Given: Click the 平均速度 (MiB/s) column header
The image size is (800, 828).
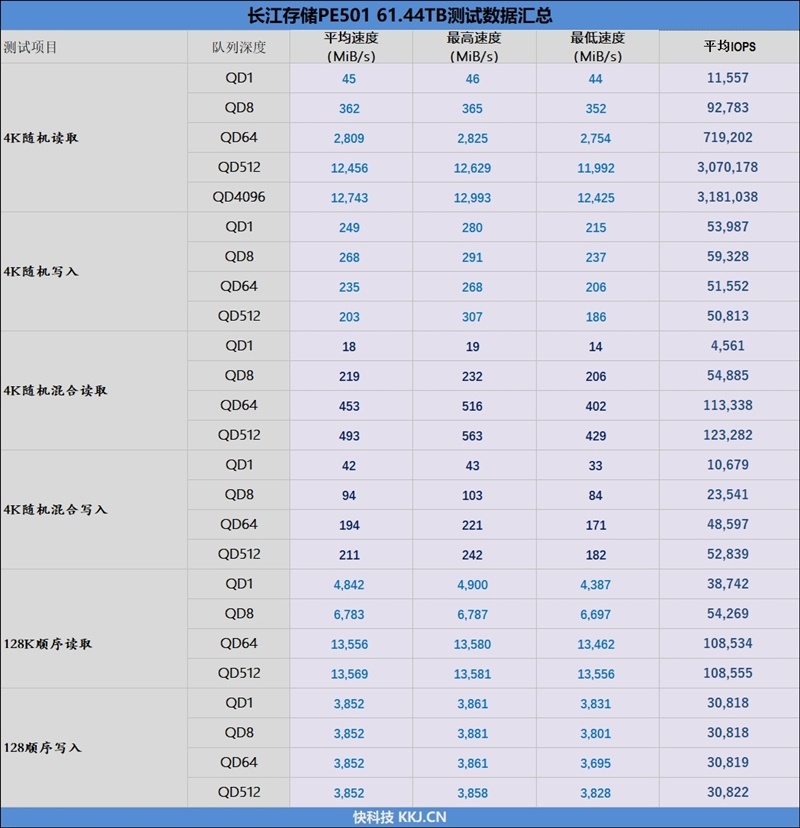Looking at the screenshot, I should click(x=351, y=47).
